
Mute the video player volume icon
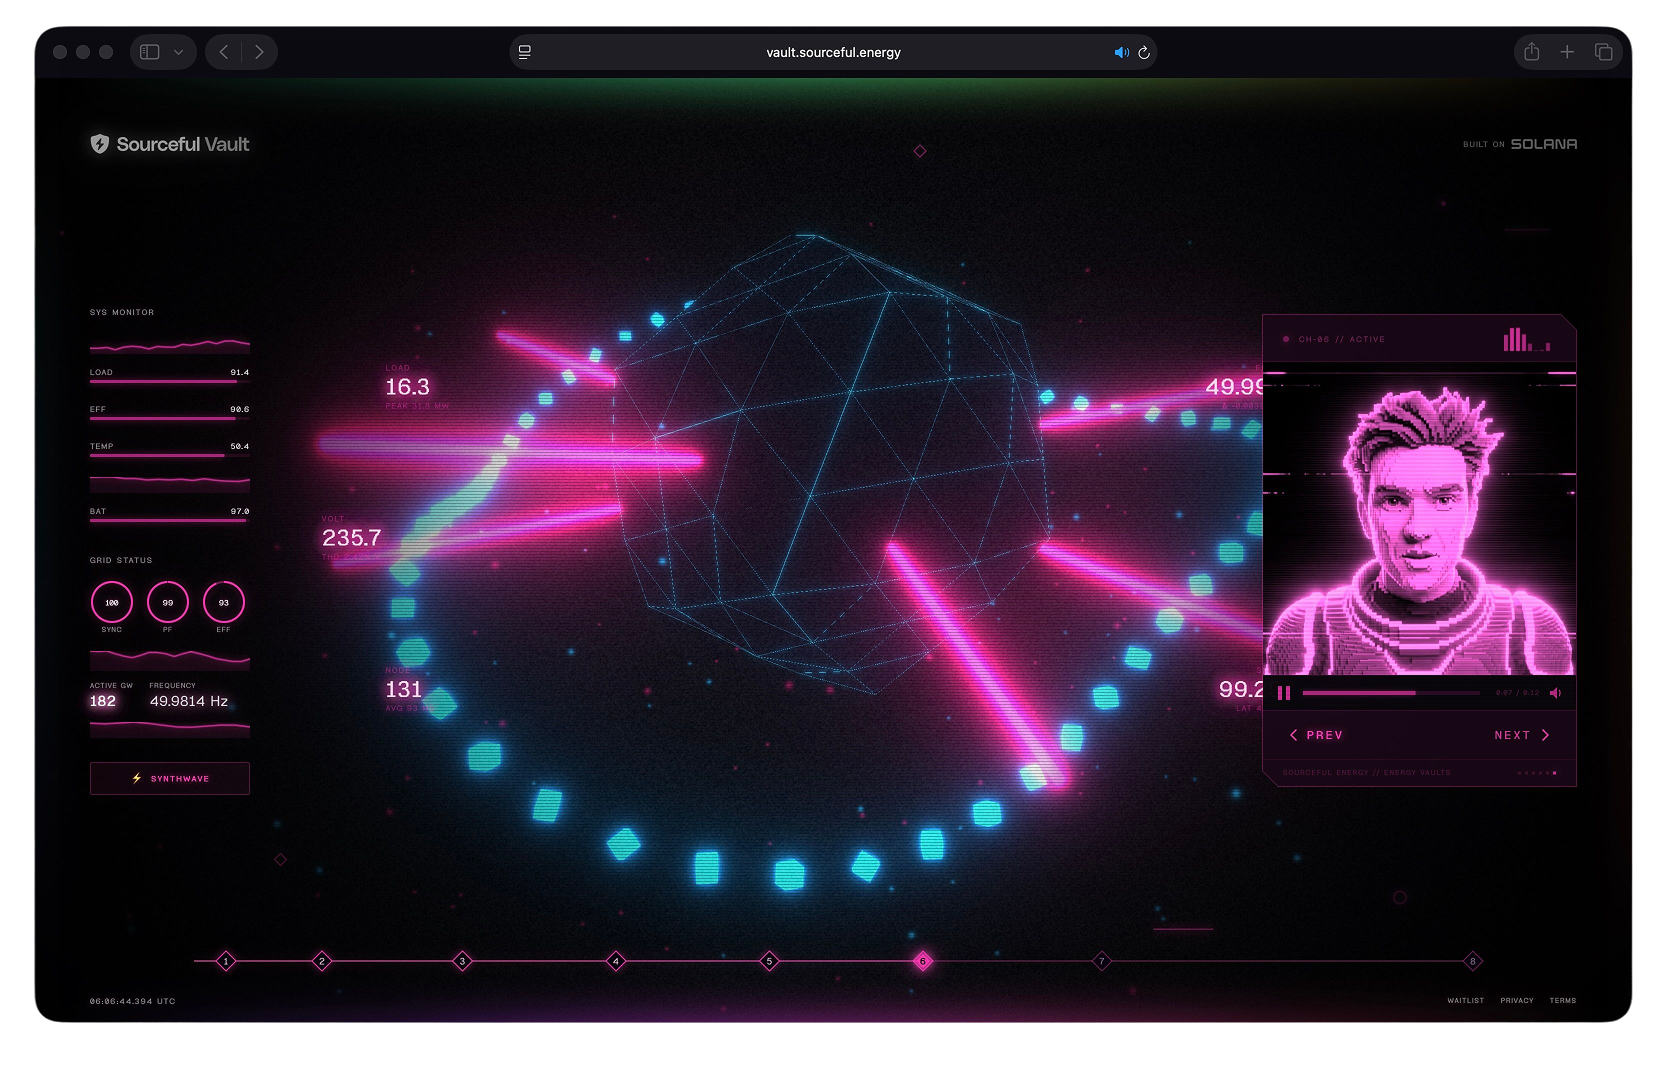coord(1555,693)
